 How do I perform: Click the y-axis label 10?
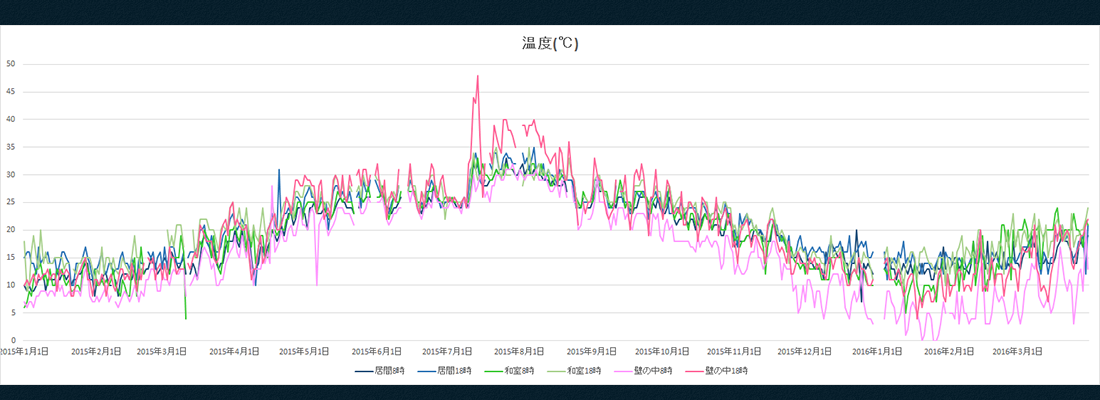11,285
